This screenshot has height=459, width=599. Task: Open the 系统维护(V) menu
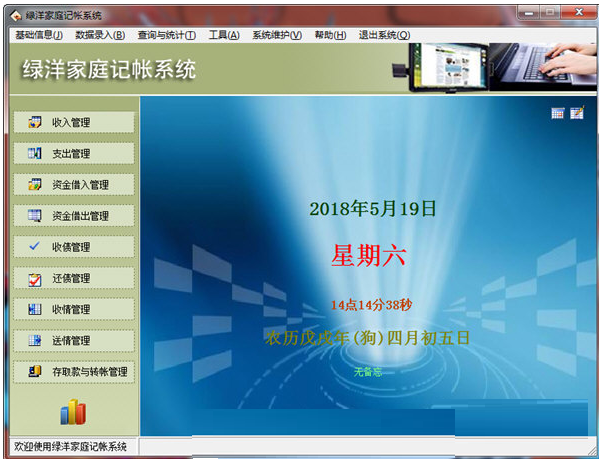tap(277, 35)
